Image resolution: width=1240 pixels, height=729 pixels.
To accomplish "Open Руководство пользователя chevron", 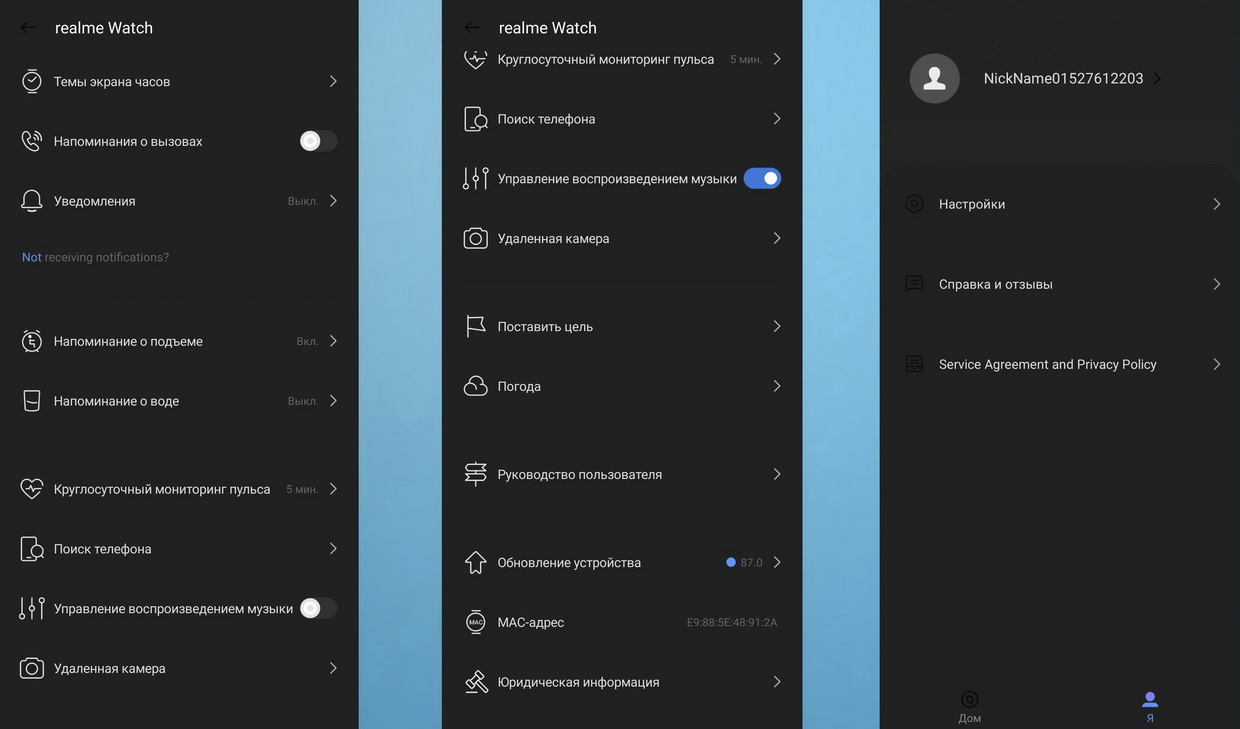I will tap(777, 474).
